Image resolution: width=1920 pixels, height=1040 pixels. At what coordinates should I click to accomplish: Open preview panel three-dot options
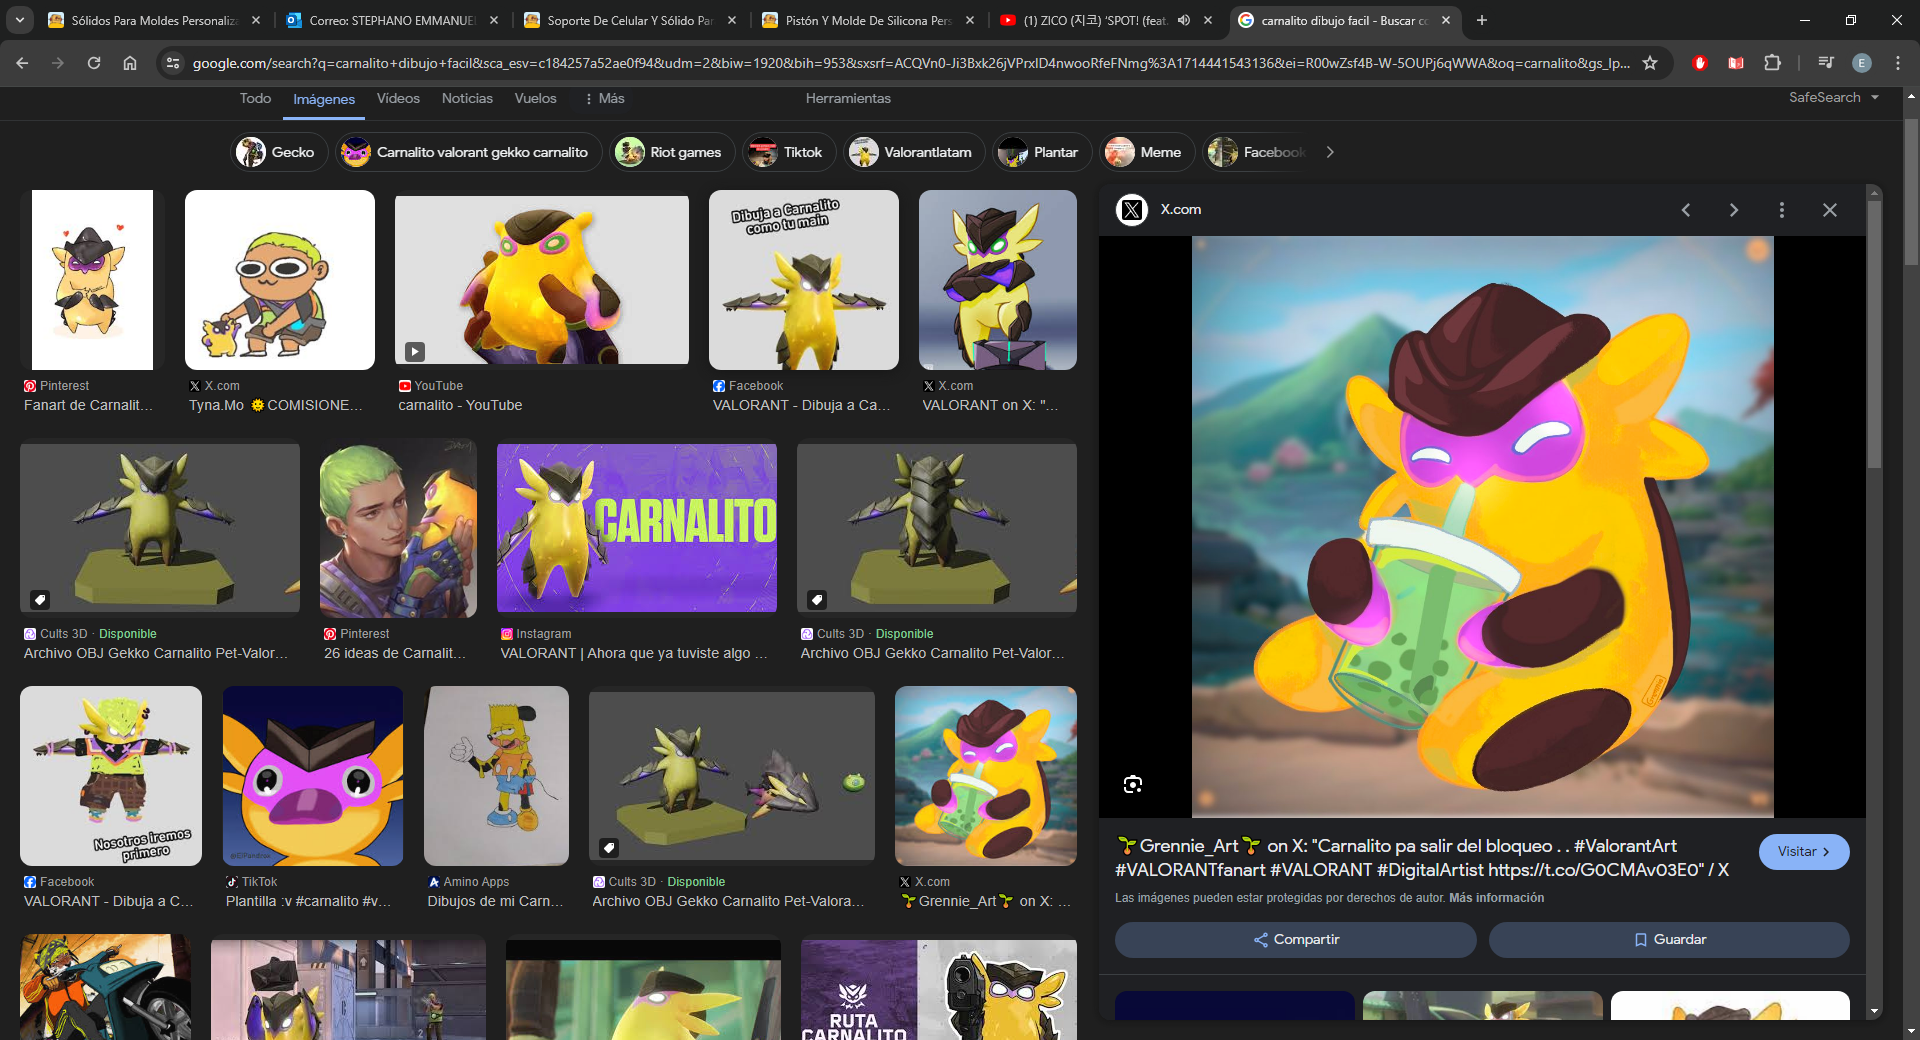point(1782,210)
